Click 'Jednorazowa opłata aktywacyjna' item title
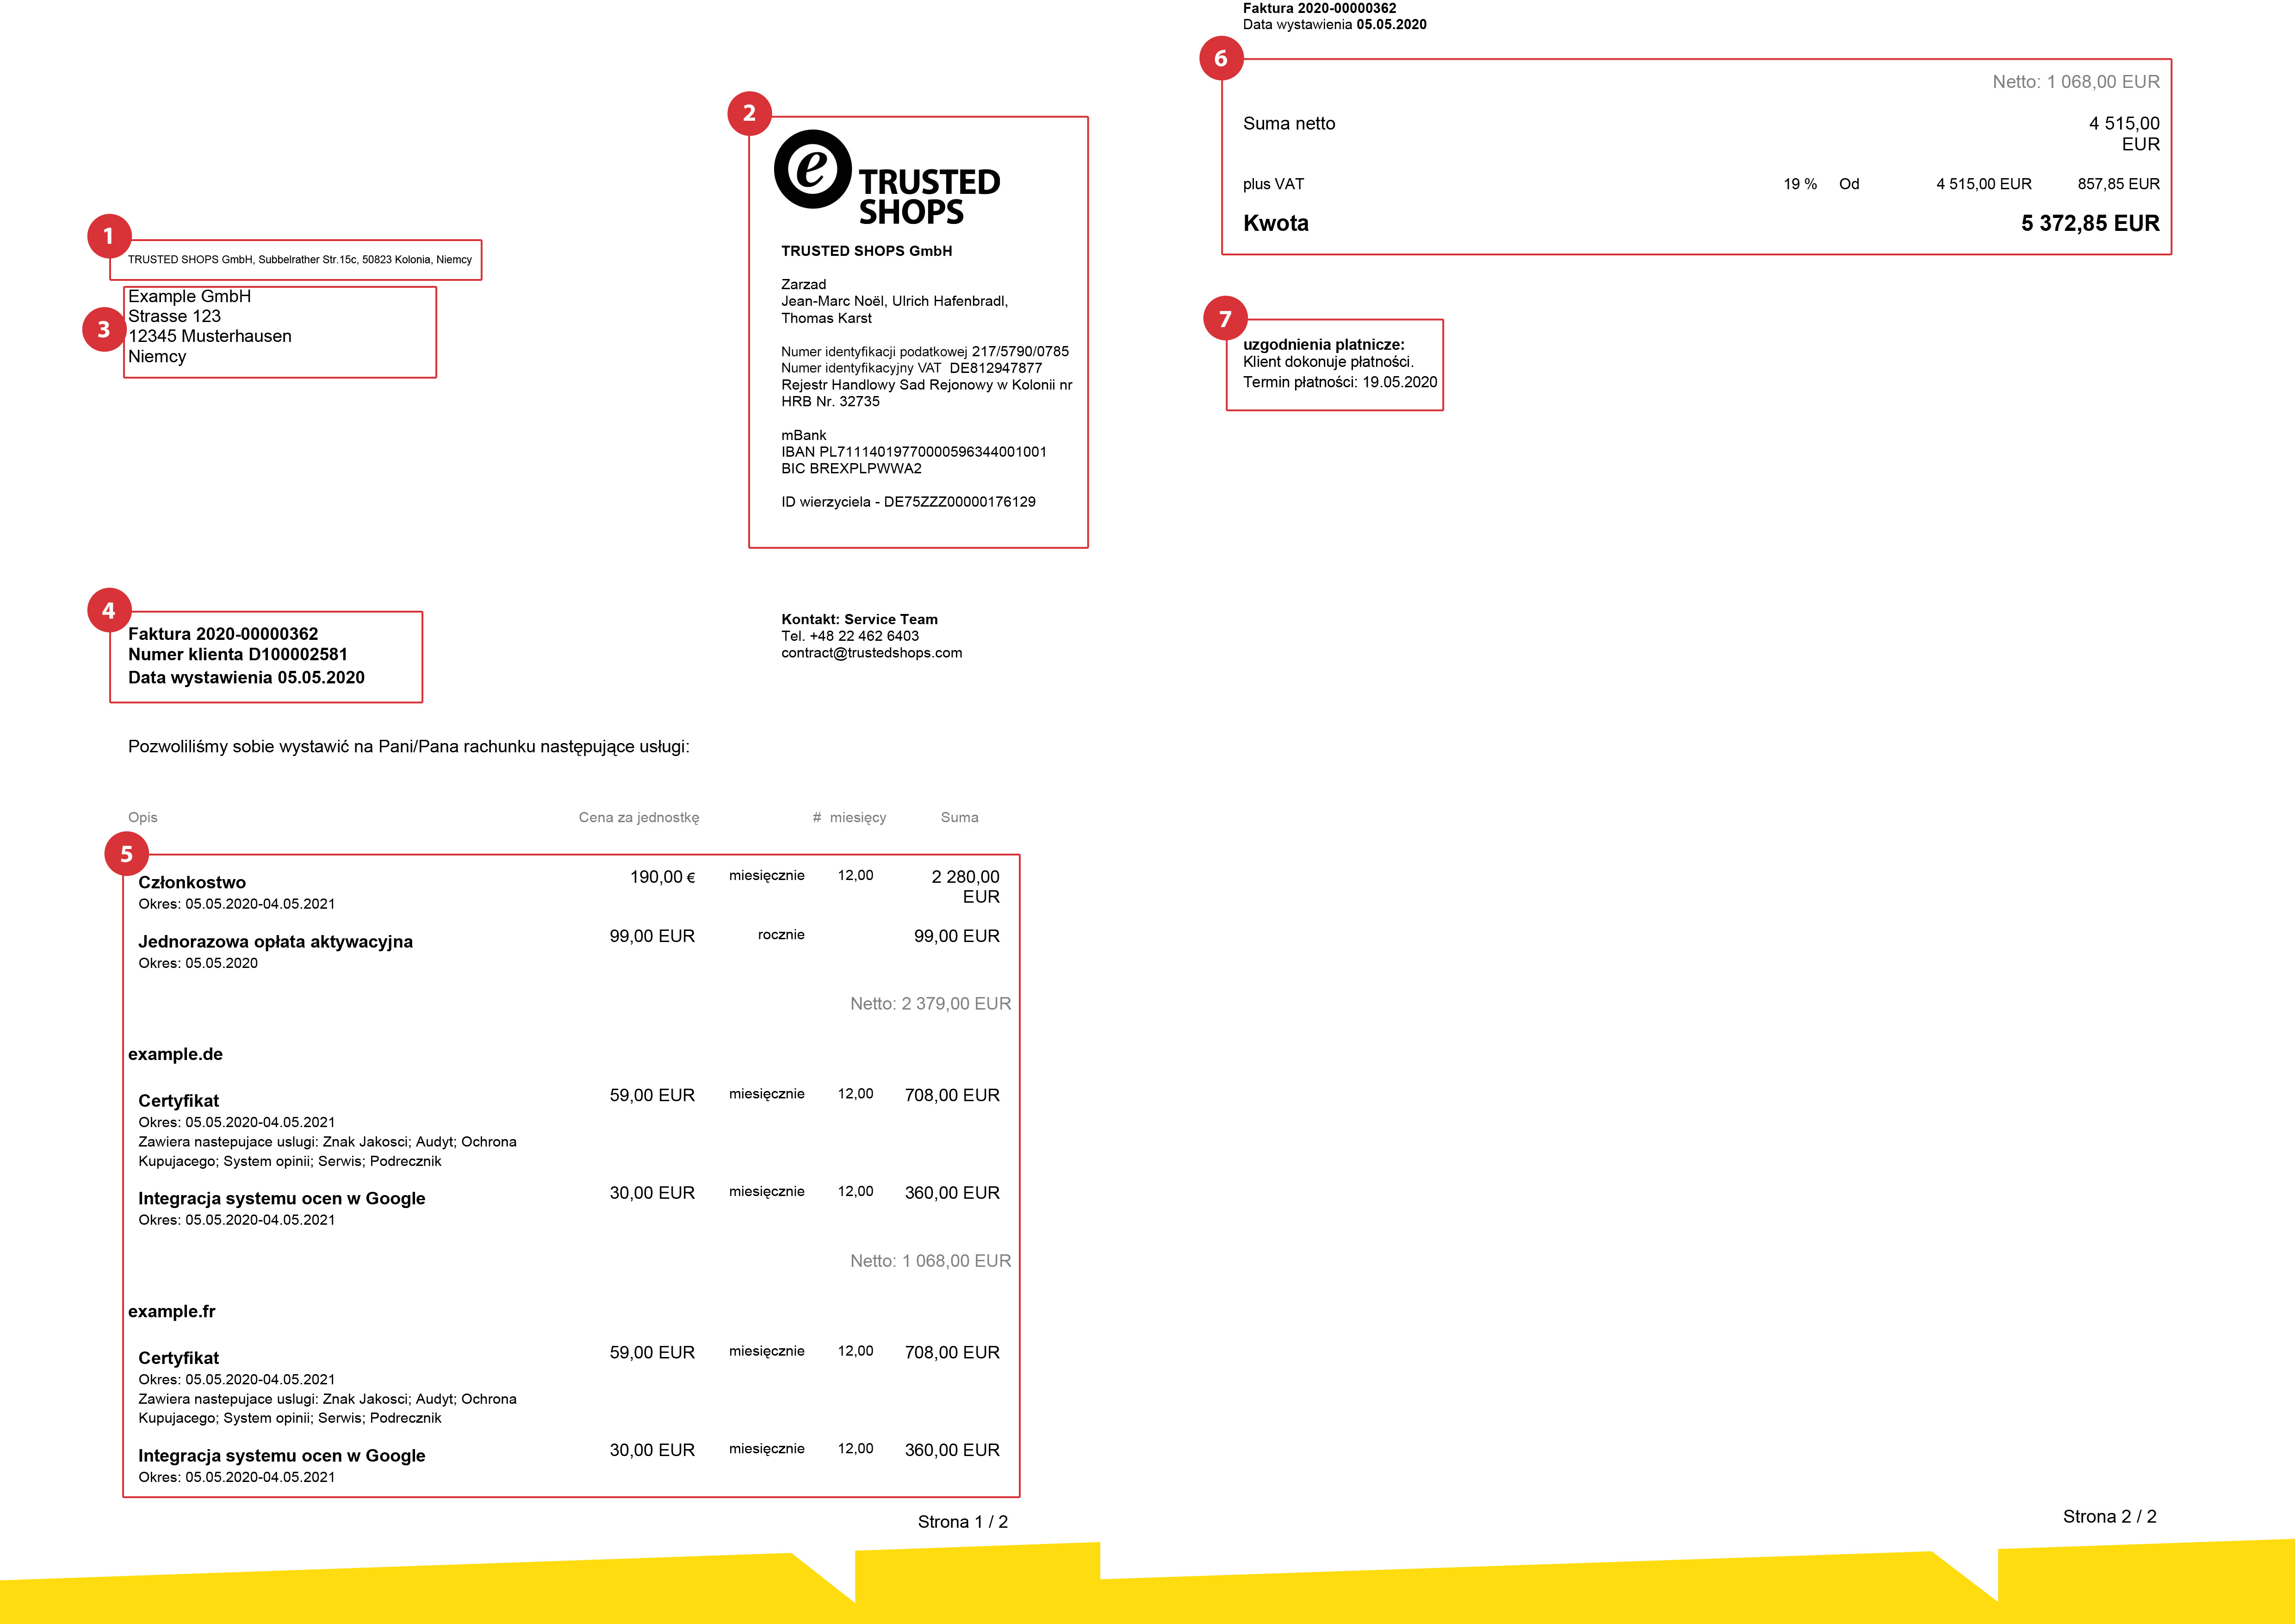This screenshot has height=1624, width=2295. (x=275, y=942)
